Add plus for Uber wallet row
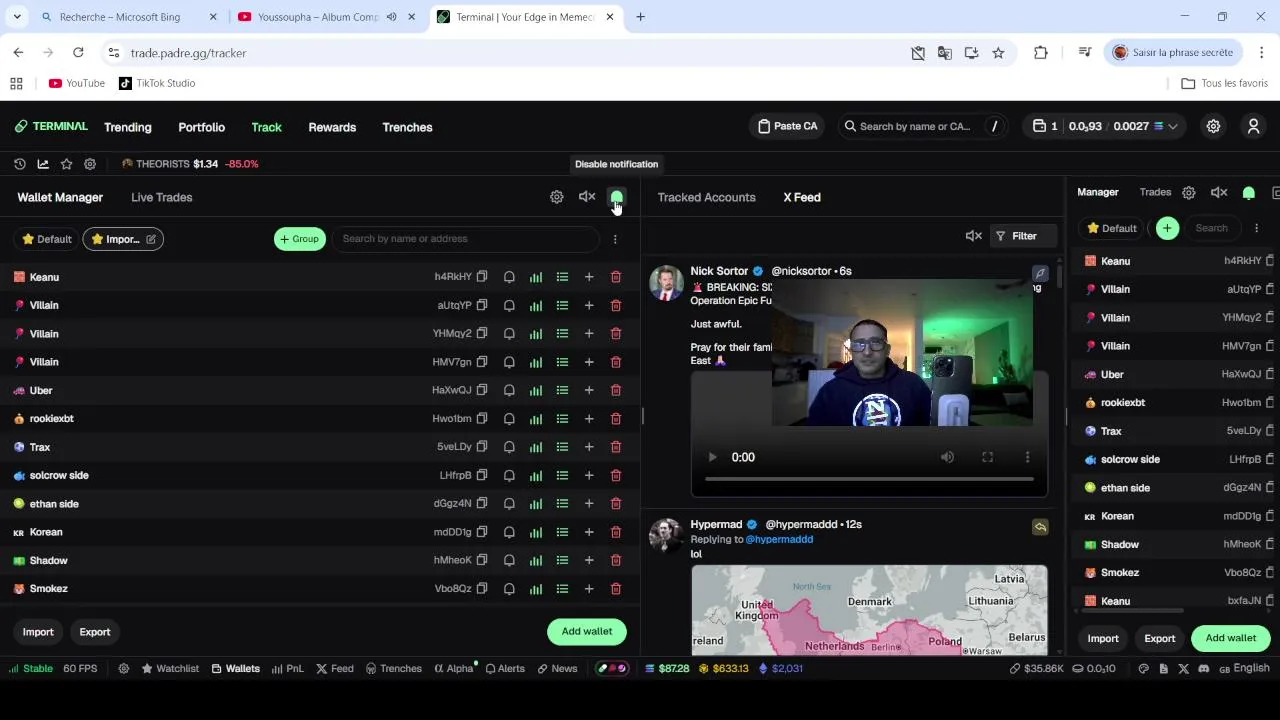 tap(589, 390)
